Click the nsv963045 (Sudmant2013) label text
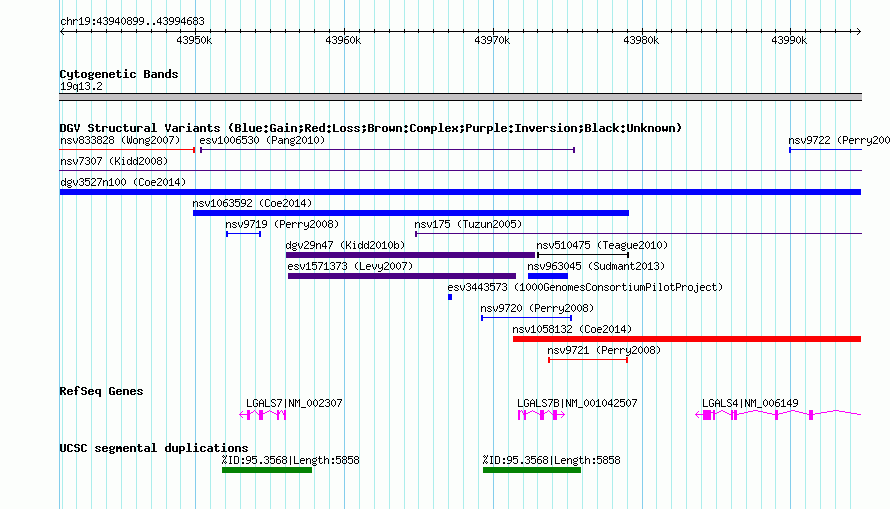The height and width of the screenshot is (509, 890). point(596,266)
